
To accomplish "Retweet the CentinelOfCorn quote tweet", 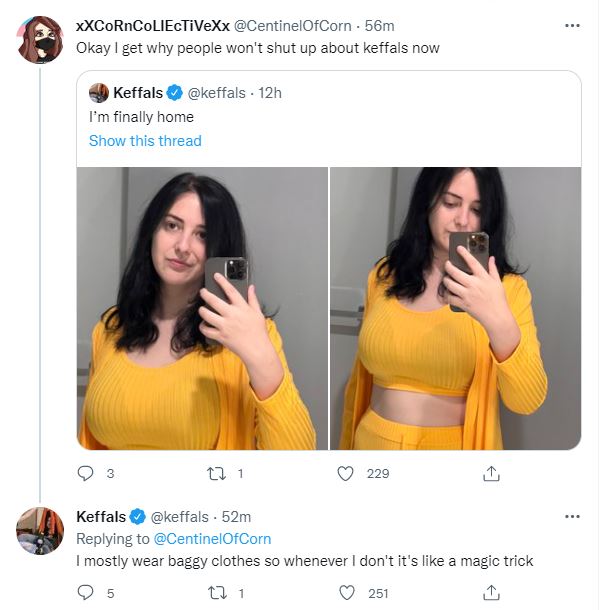I will coord(216,473).
